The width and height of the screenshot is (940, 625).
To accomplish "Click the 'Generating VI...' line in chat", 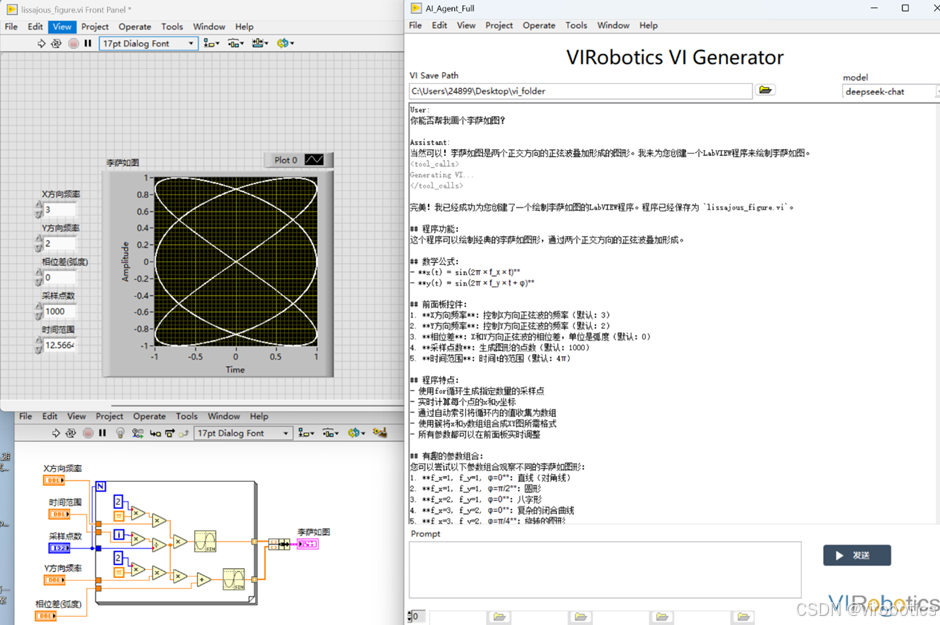I will tap(442, 175).
